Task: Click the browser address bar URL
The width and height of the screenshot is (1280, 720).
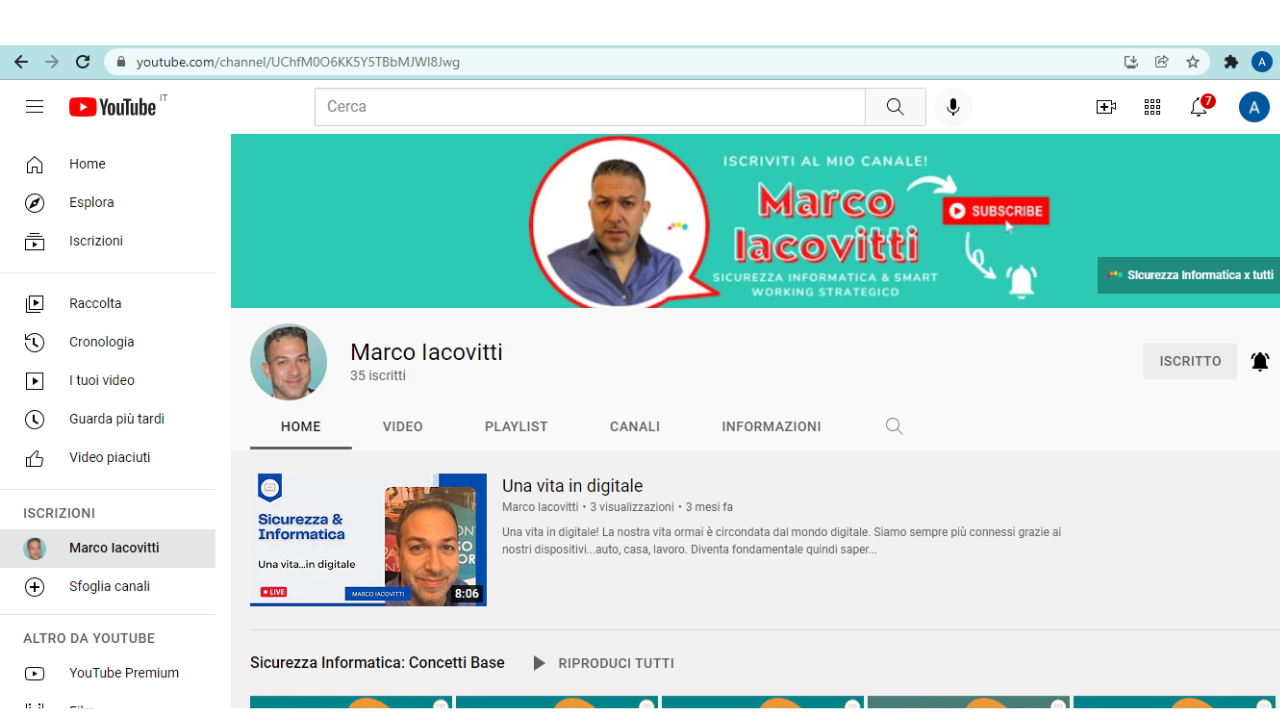Action: [x=298, y=62]
